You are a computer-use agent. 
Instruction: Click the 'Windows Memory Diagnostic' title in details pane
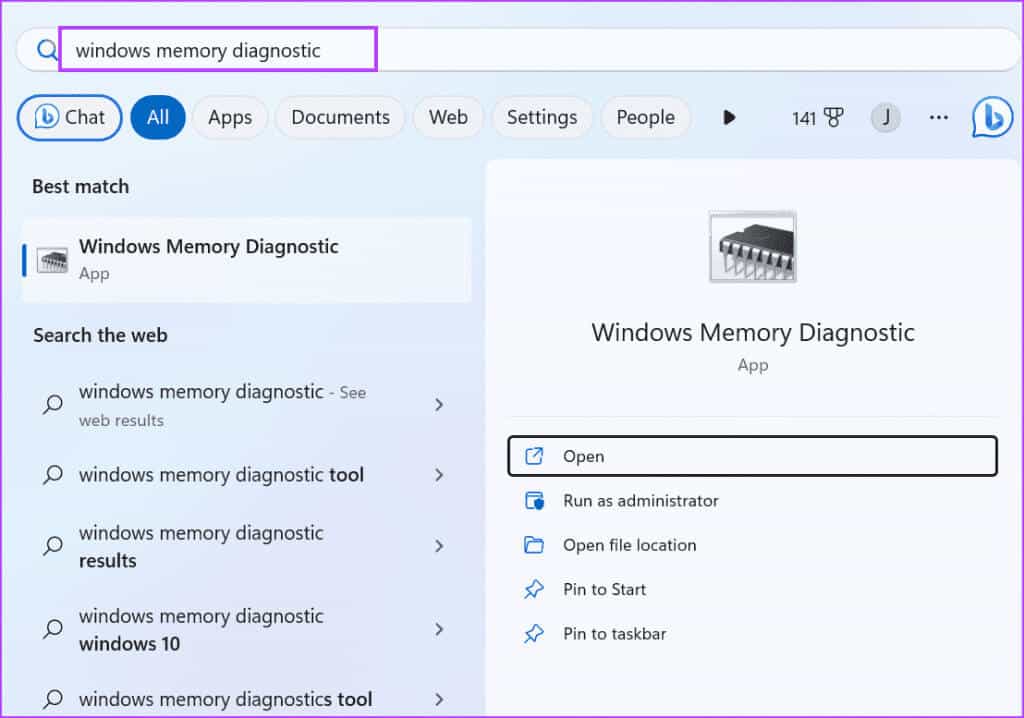[752, 333]
